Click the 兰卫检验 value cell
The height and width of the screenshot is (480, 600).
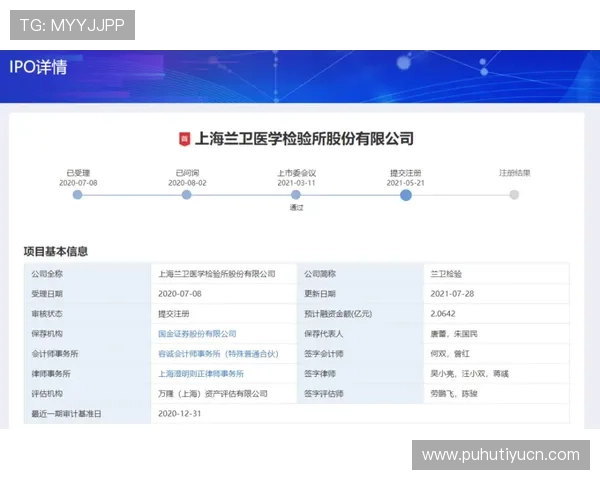point(496,274)
